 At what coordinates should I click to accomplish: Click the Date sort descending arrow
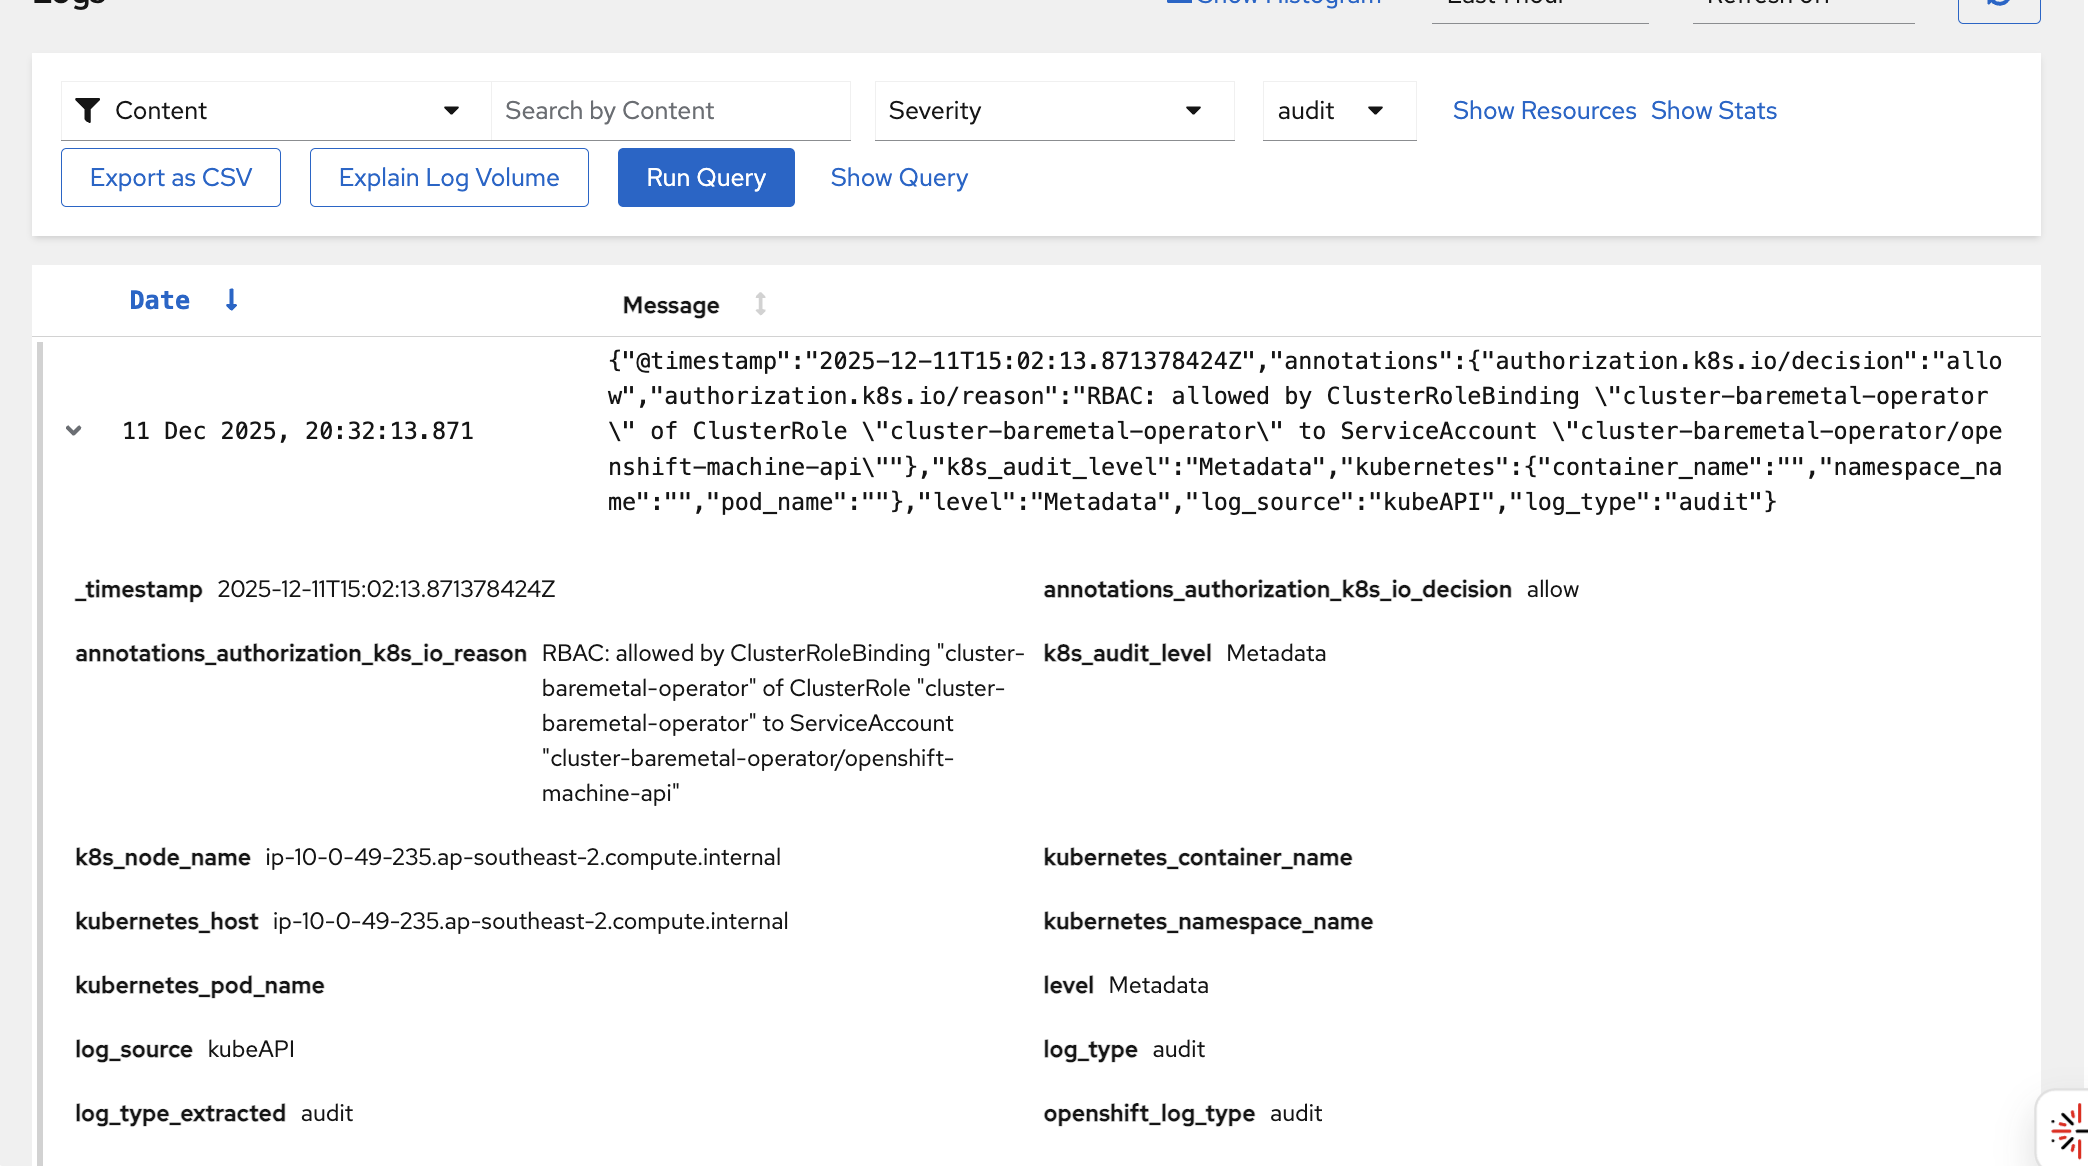click(x=231, y=300)
